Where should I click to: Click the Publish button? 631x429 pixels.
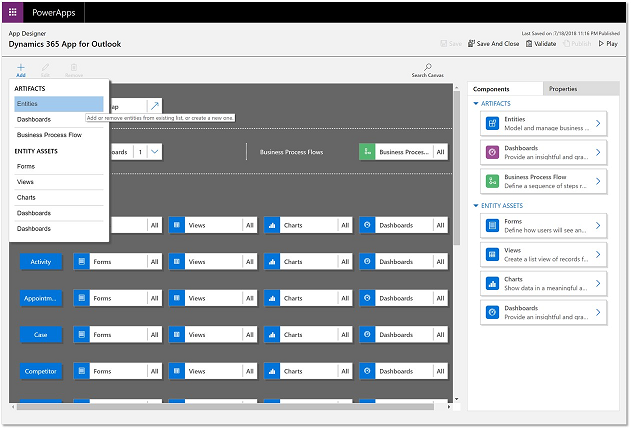click(577, 43)
